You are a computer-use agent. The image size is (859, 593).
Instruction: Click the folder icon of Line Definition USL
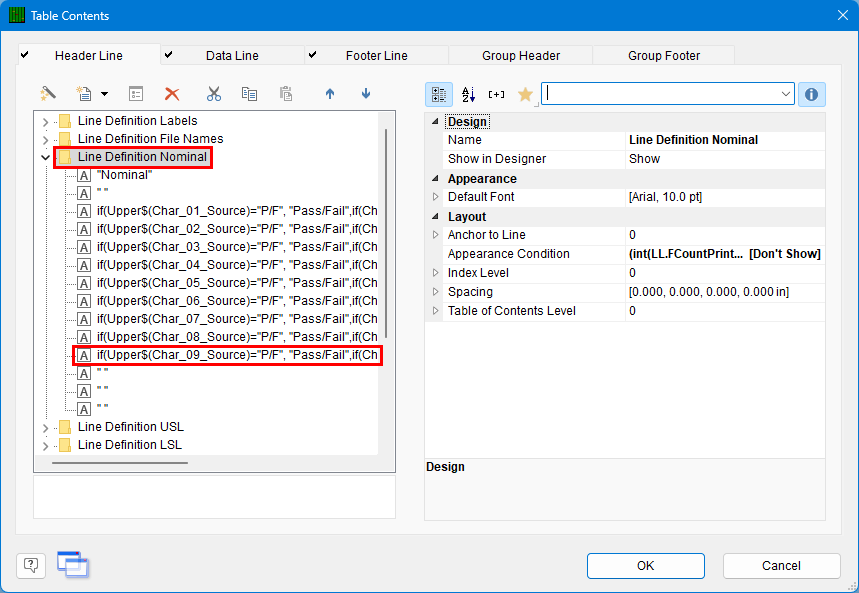tap(65, 426)
